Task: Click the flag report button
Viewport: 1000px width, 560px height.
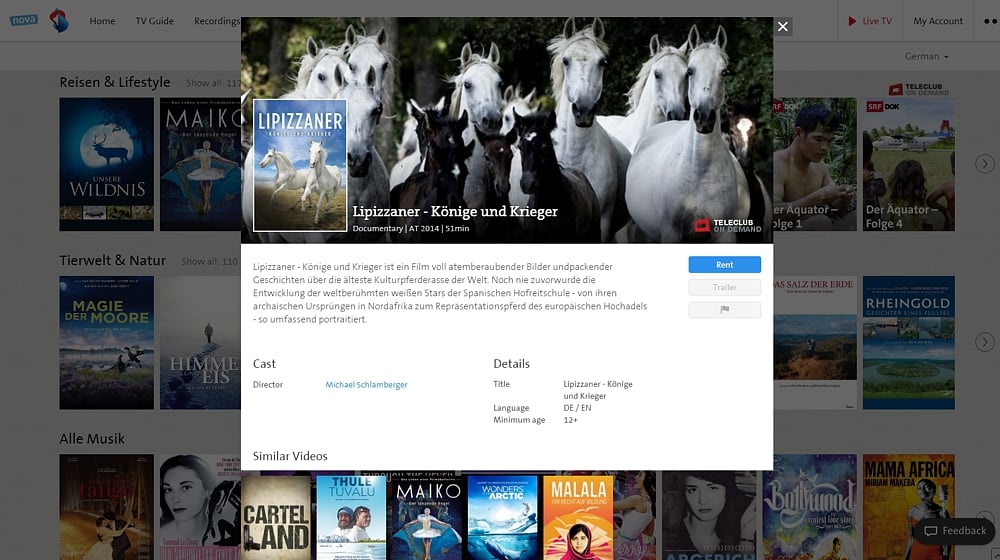Action: point(724,310)
